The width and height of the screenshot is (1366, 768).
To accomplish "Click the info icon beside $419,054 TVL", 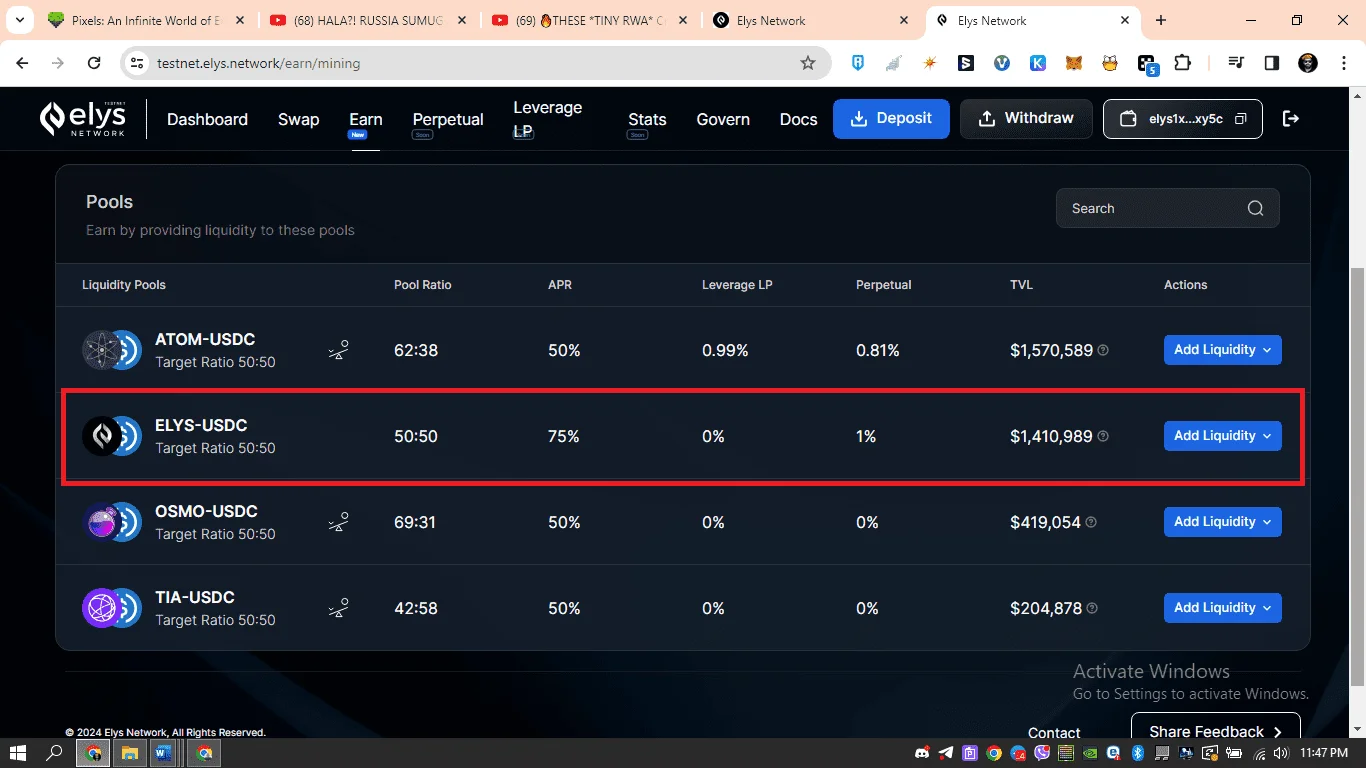I will tap(1091, 522).
